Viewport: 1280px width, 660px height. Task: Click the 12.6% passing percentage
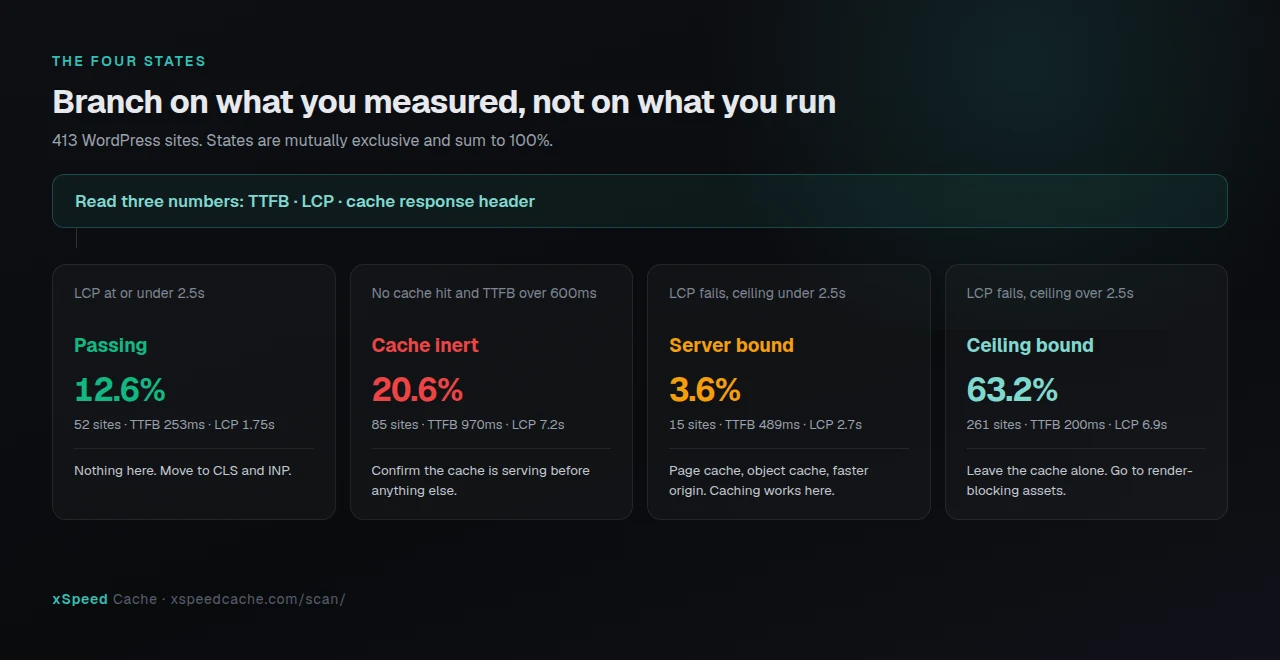coord(120,390)
